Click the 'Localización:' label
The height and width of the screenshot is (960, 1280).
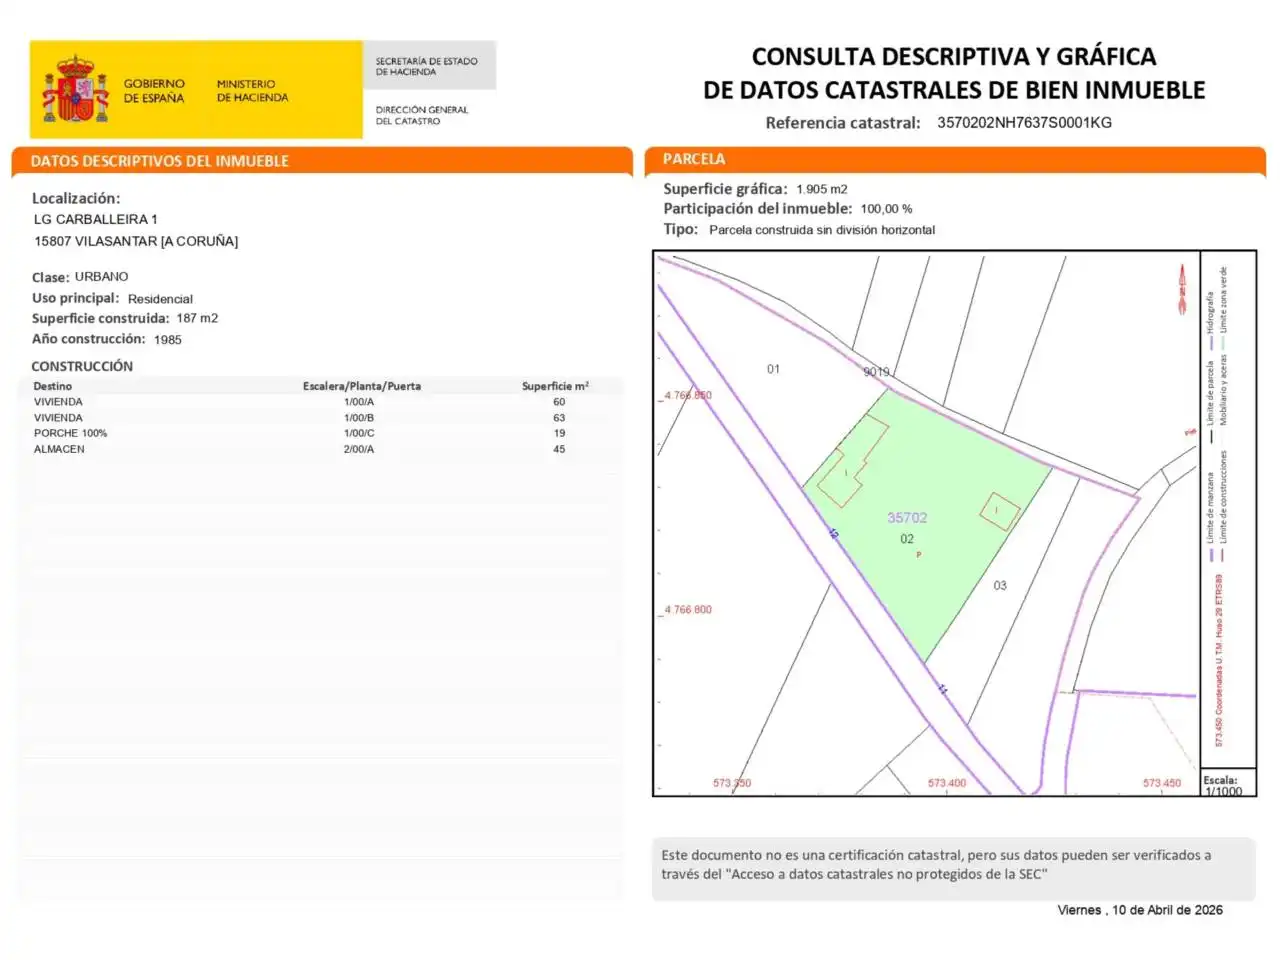[x=76, y=198]
